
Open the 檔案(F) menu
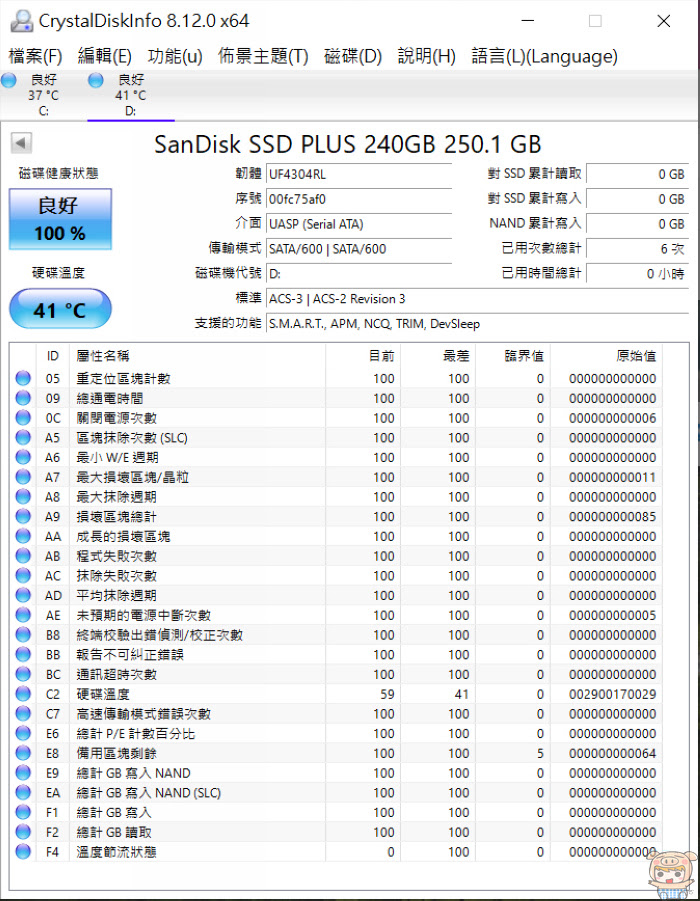coord(35,56)
